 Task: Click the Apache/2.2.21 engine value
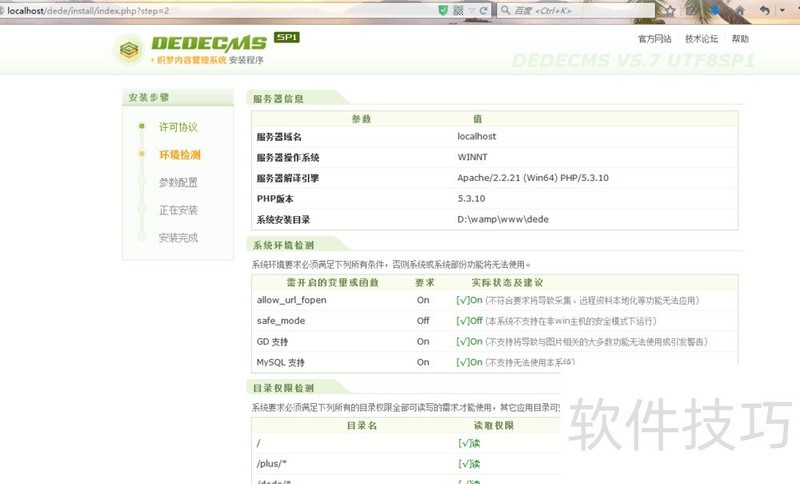pos(533,177)
